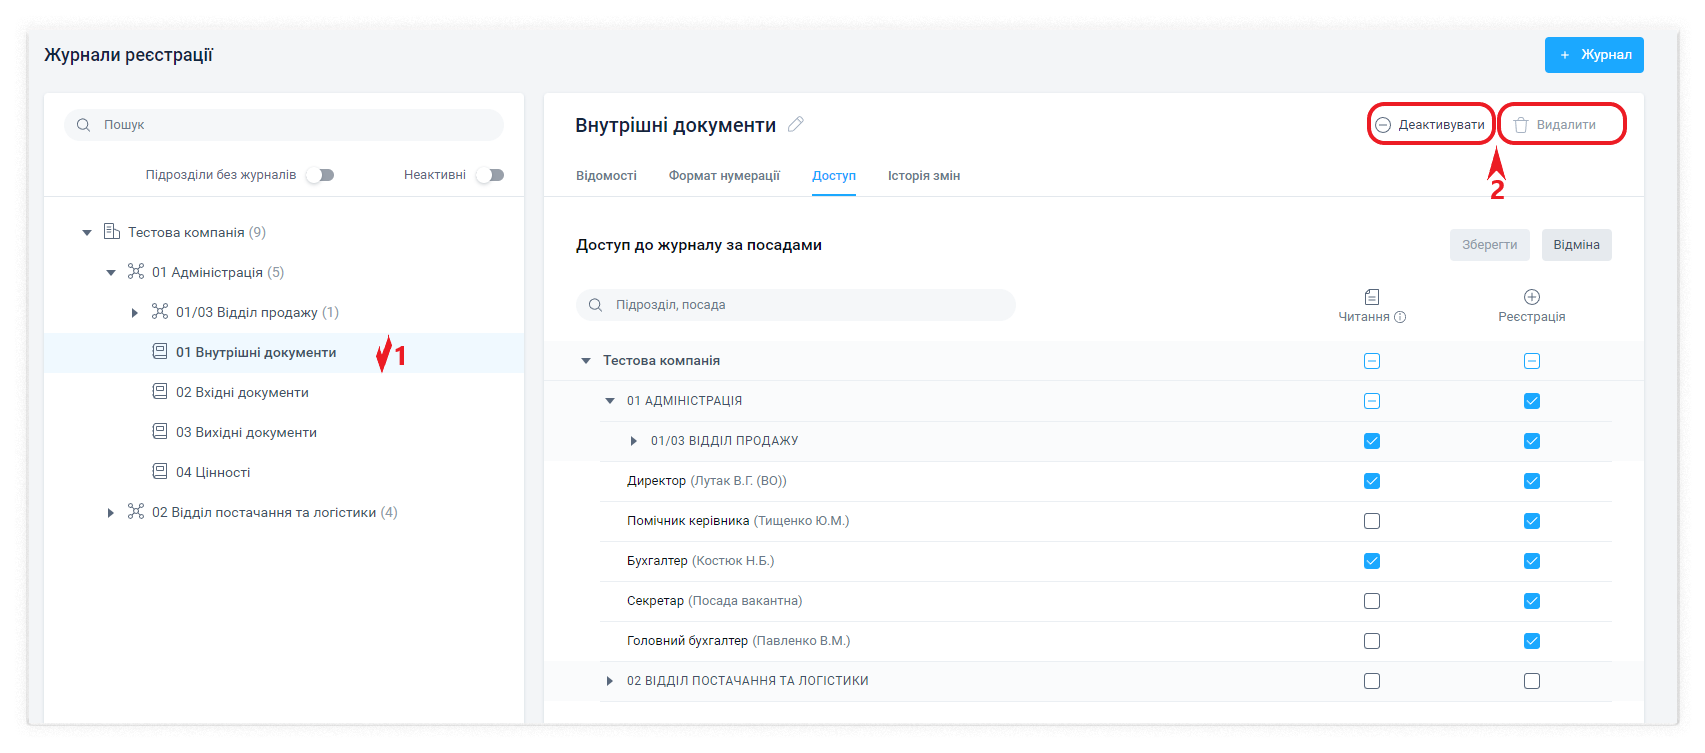Expand 02 Відділ постачання та логістики in left tree

click(x=111, y=513)
